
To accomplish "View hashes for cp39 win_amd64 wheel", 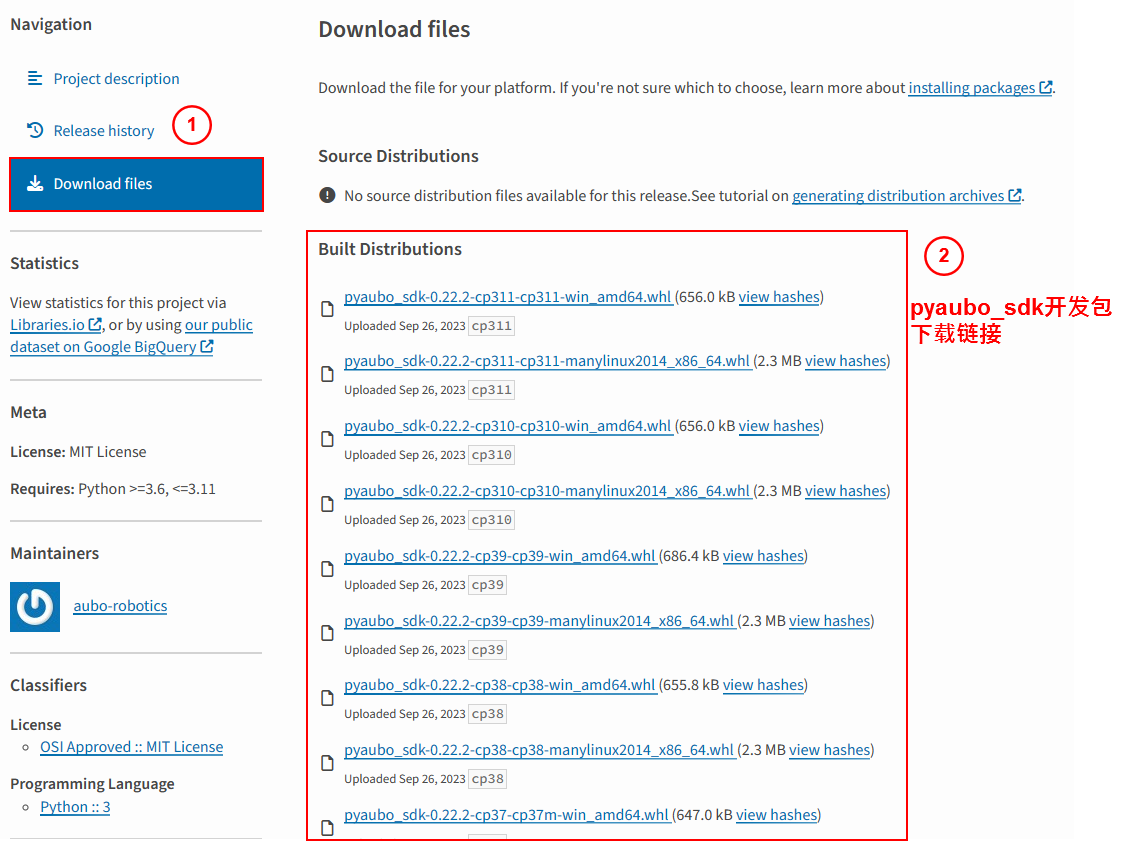I will pyautogui.click(x=763, y=556).
